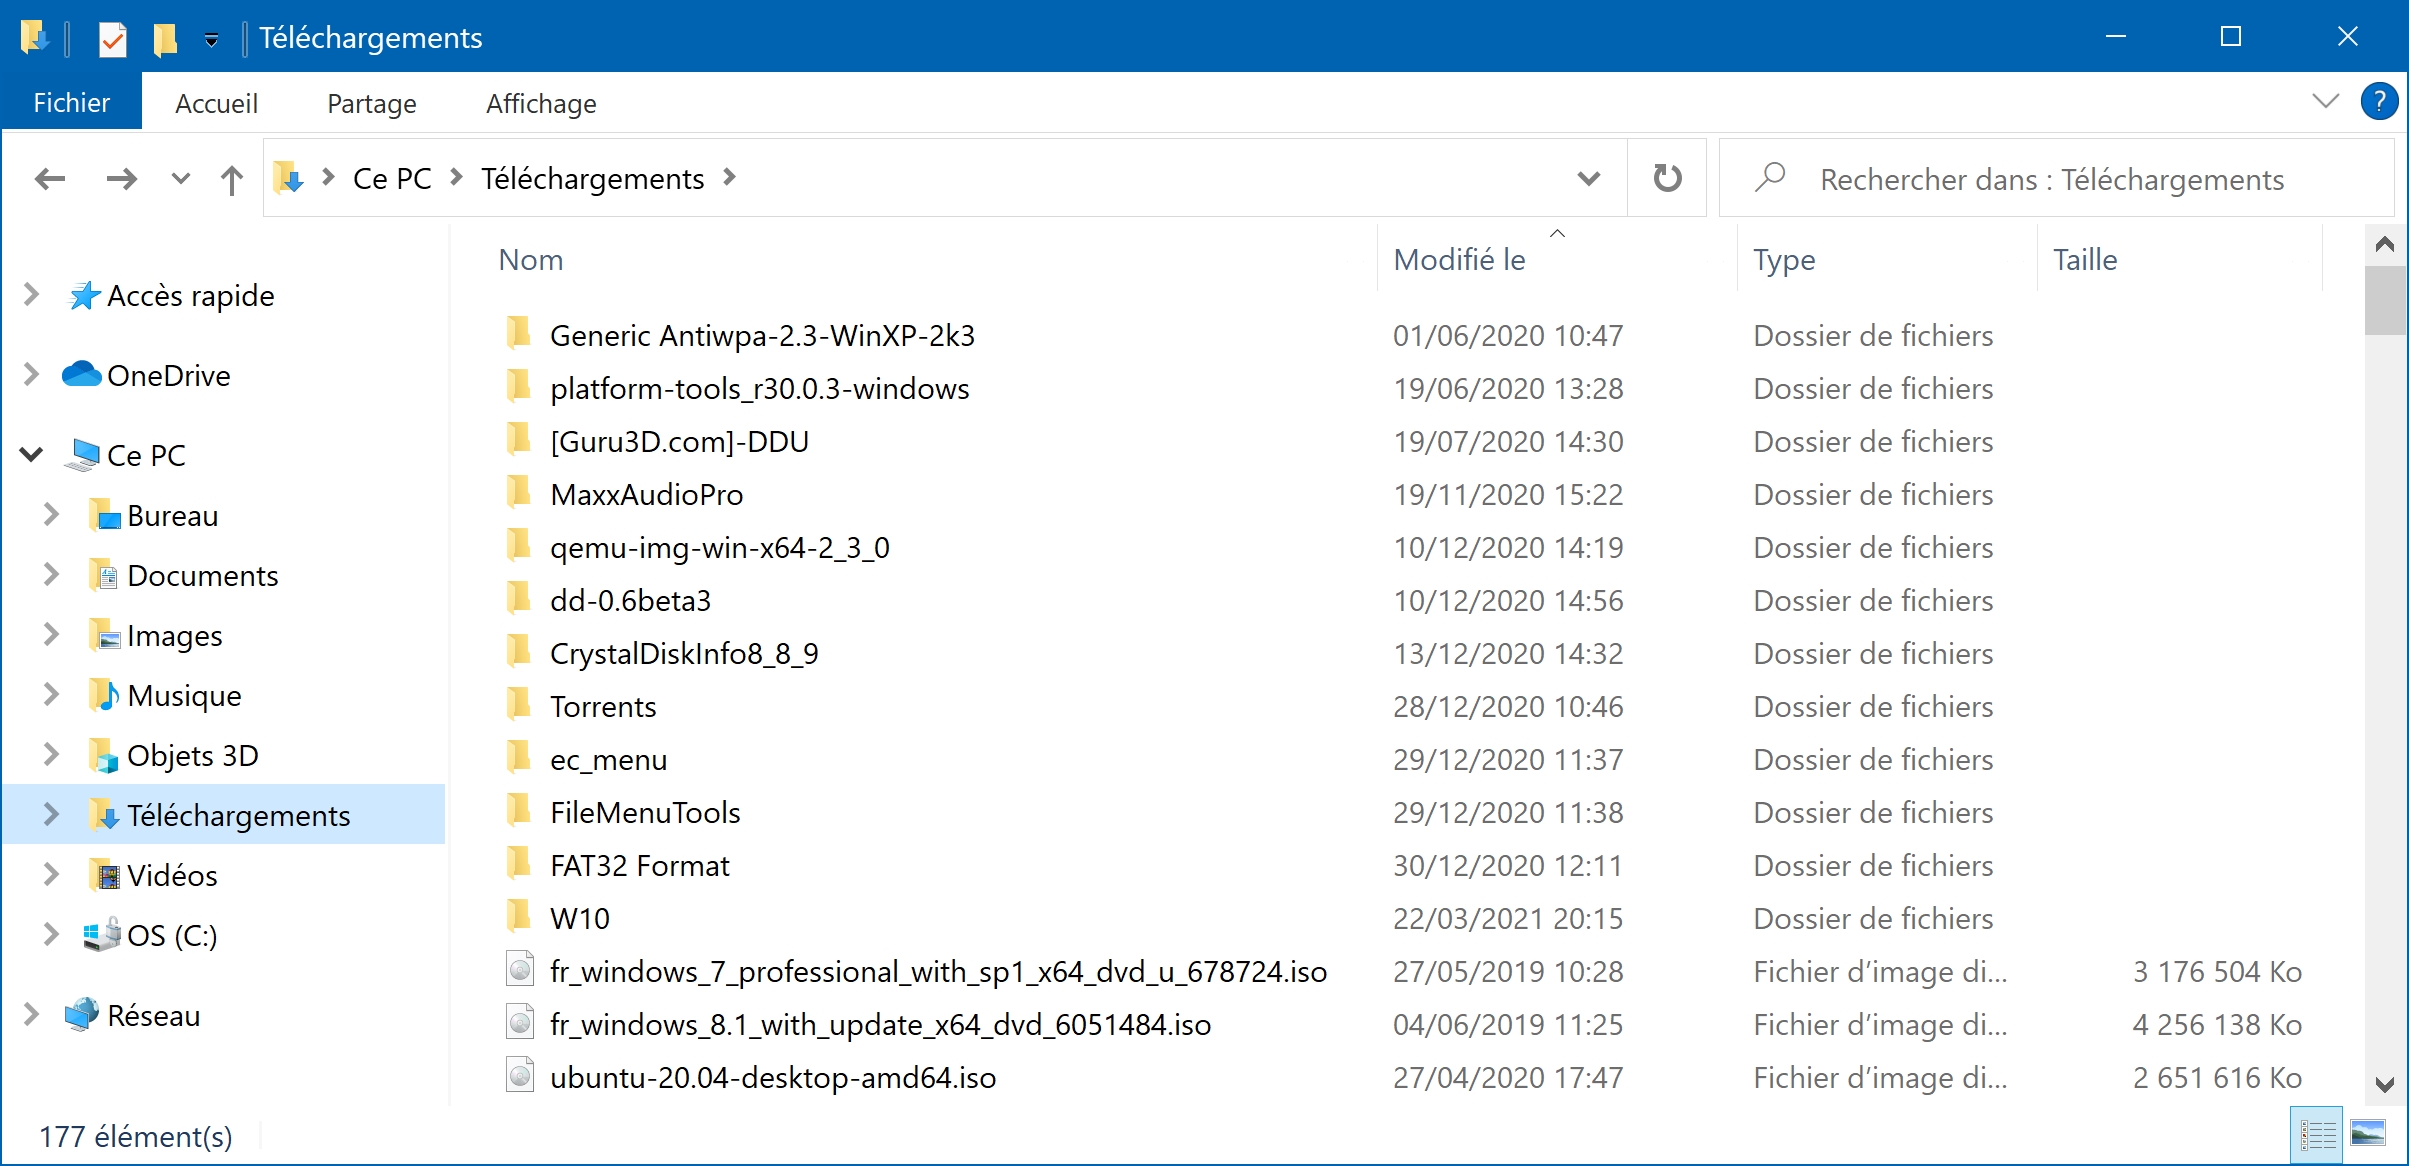Expand the Bureau tree node
The image size is (2409, 1166).
click(x=51, y=515)
